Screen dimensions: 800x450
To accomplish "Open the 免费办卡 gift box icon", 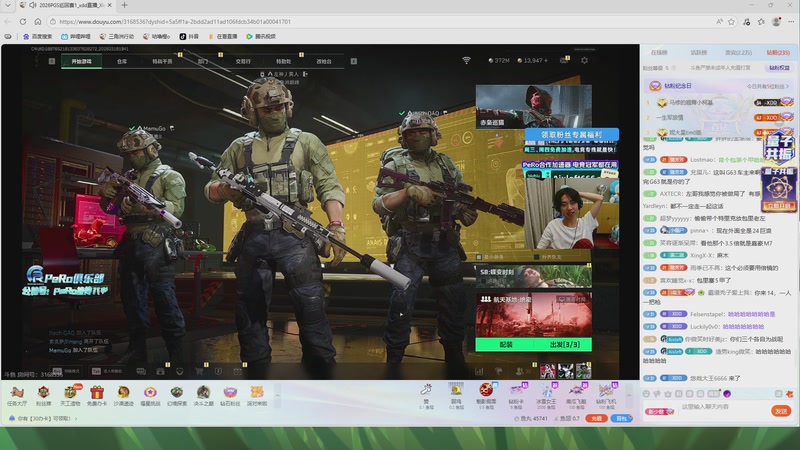I will tap(97, 396).
